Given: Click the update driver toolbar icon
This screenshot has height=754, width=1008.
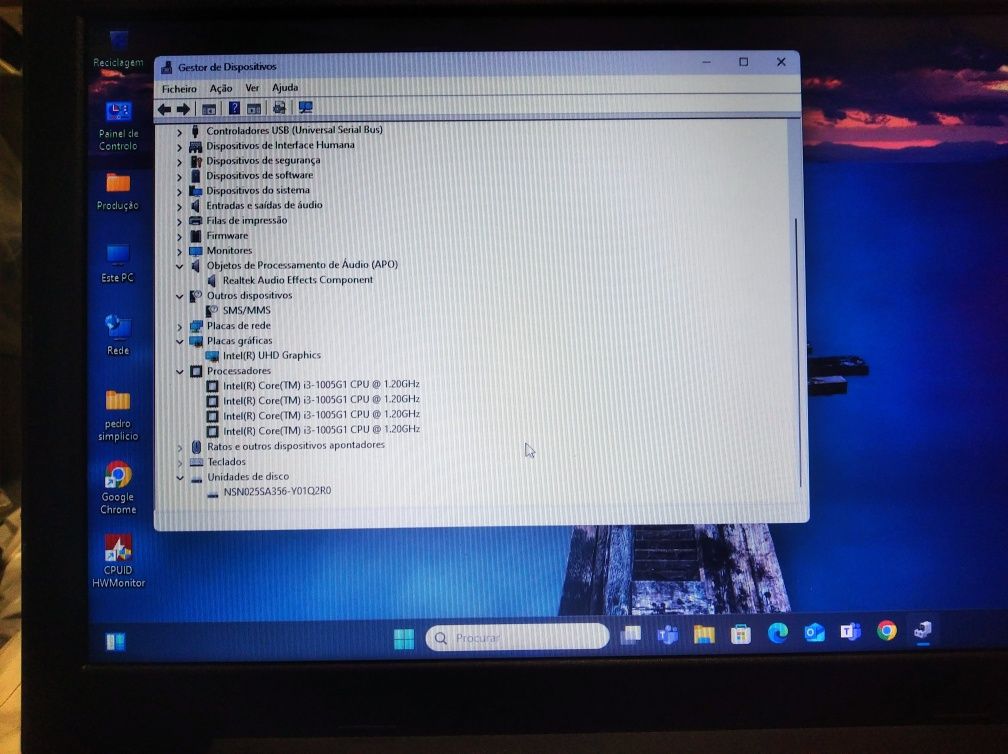Looking at the screenshot, I should (279, 108).
